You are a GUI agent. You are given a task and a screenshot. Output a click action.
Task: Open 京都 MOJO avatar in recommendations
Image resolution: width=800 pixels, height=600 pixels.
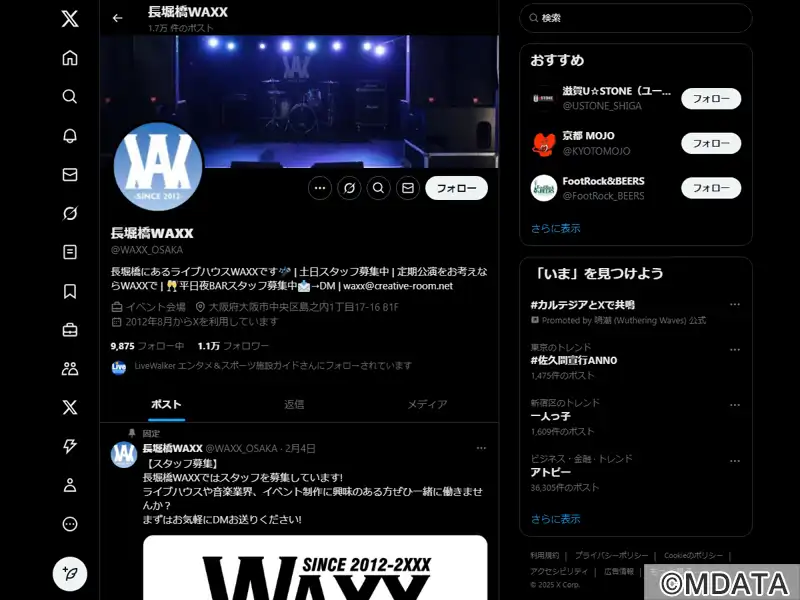pos(543,143)
